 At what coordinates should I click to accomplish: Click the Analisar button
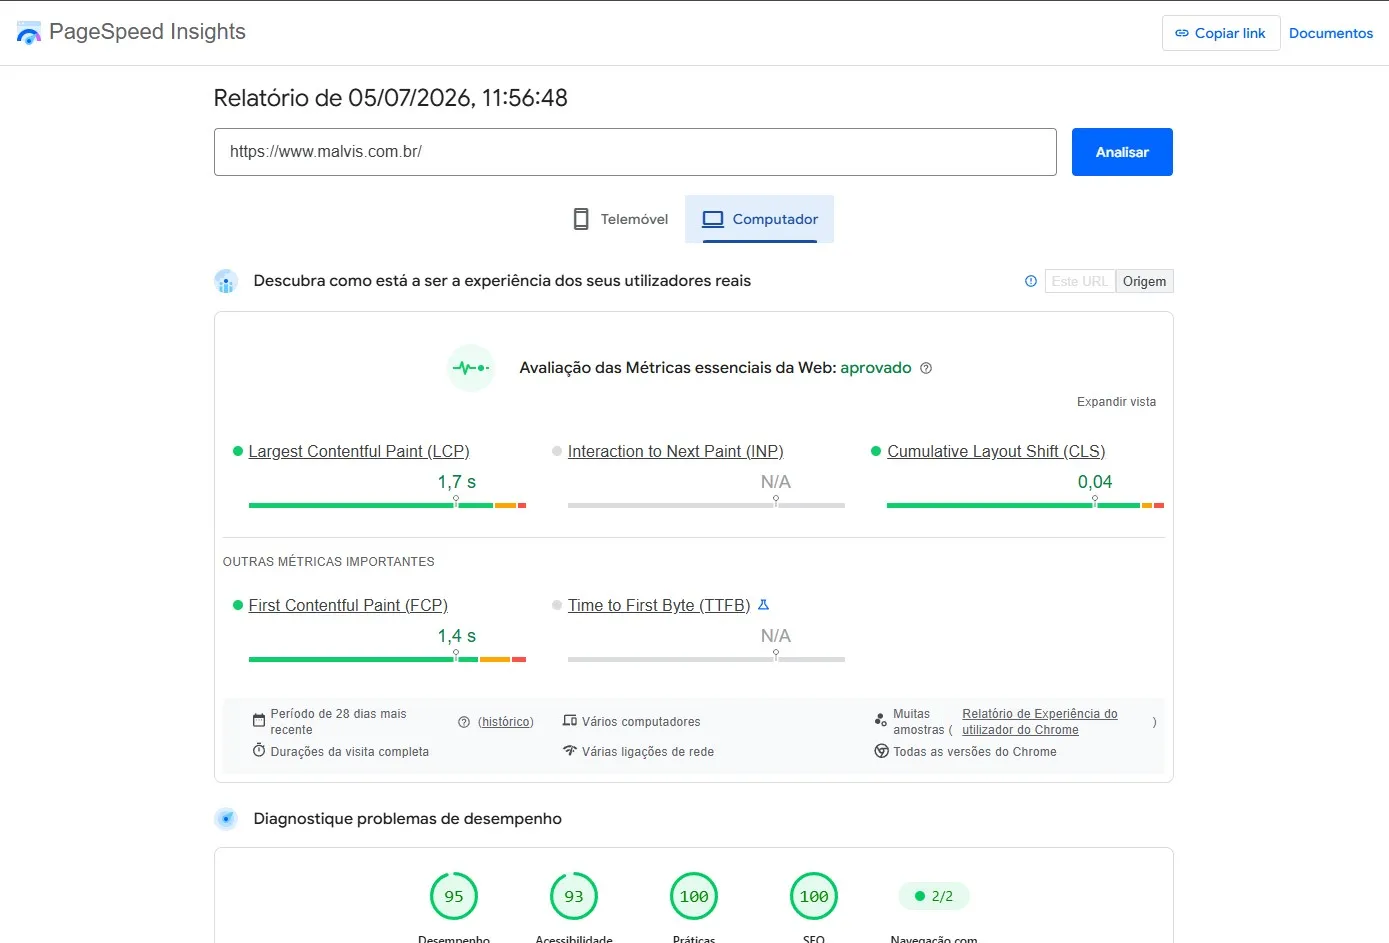pyautogui.click(x=1122, y=152)
